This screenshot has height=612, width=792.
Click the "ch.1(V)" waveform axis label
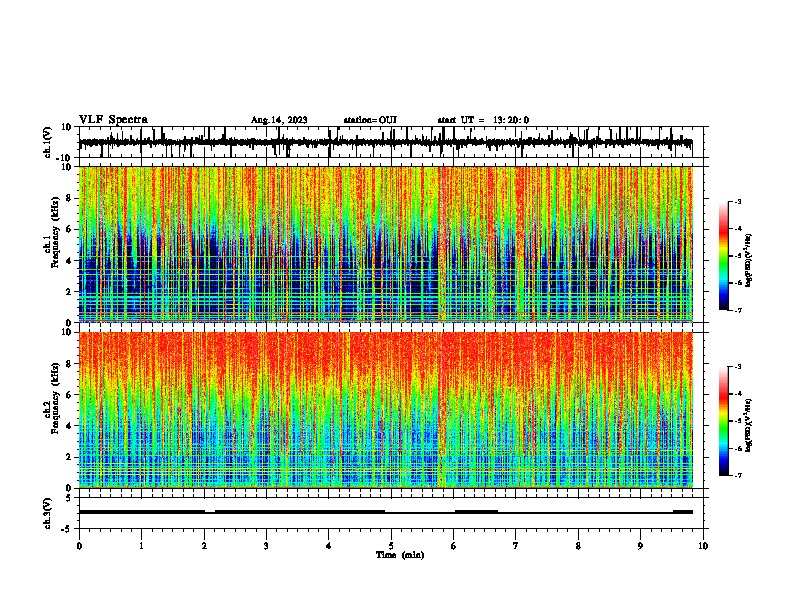(x=48, y=142)
